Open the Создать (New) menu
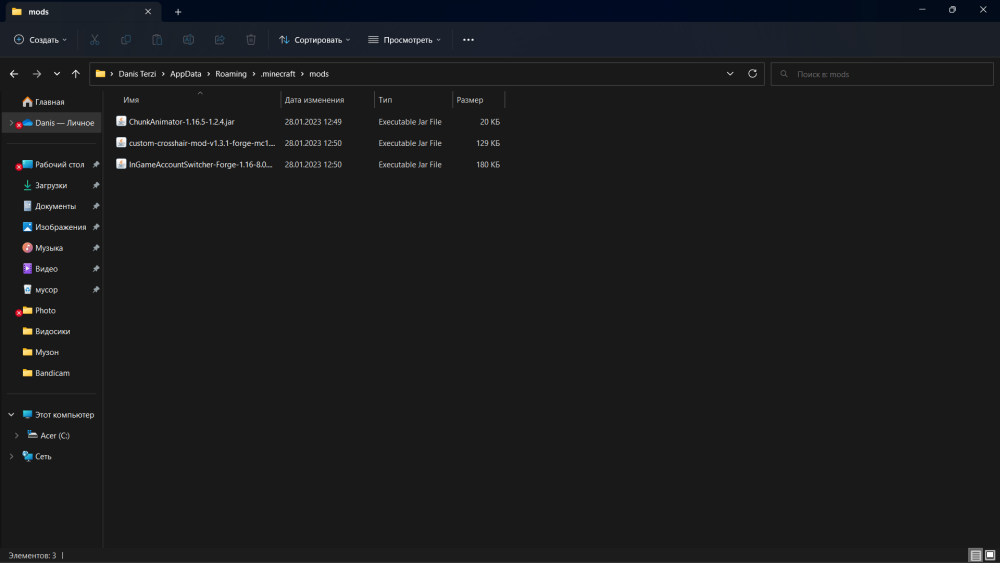 [40, 40]
